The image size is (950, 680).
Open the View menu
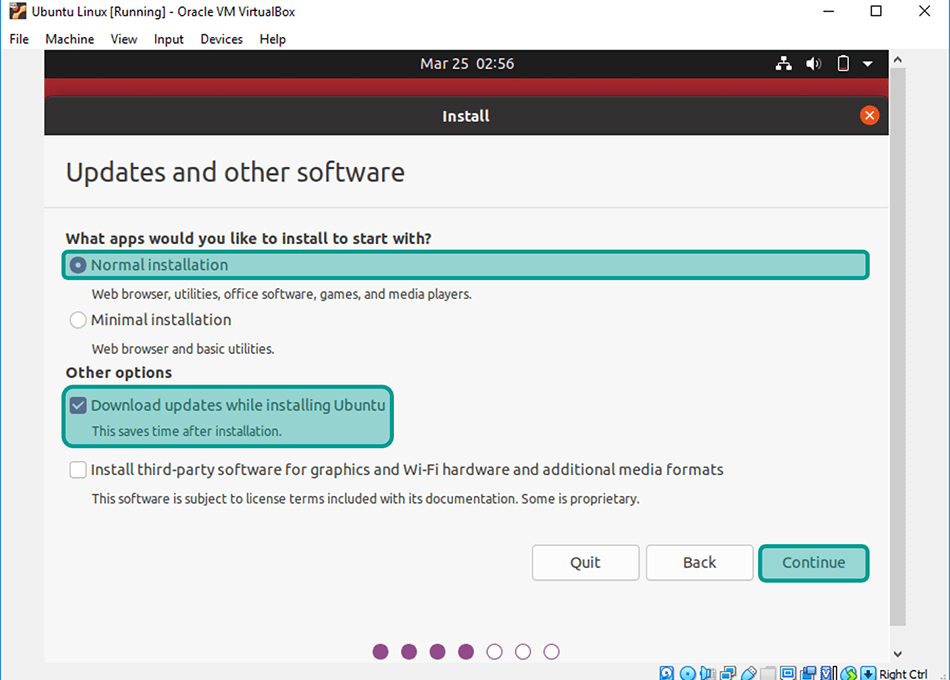point(124,39)
